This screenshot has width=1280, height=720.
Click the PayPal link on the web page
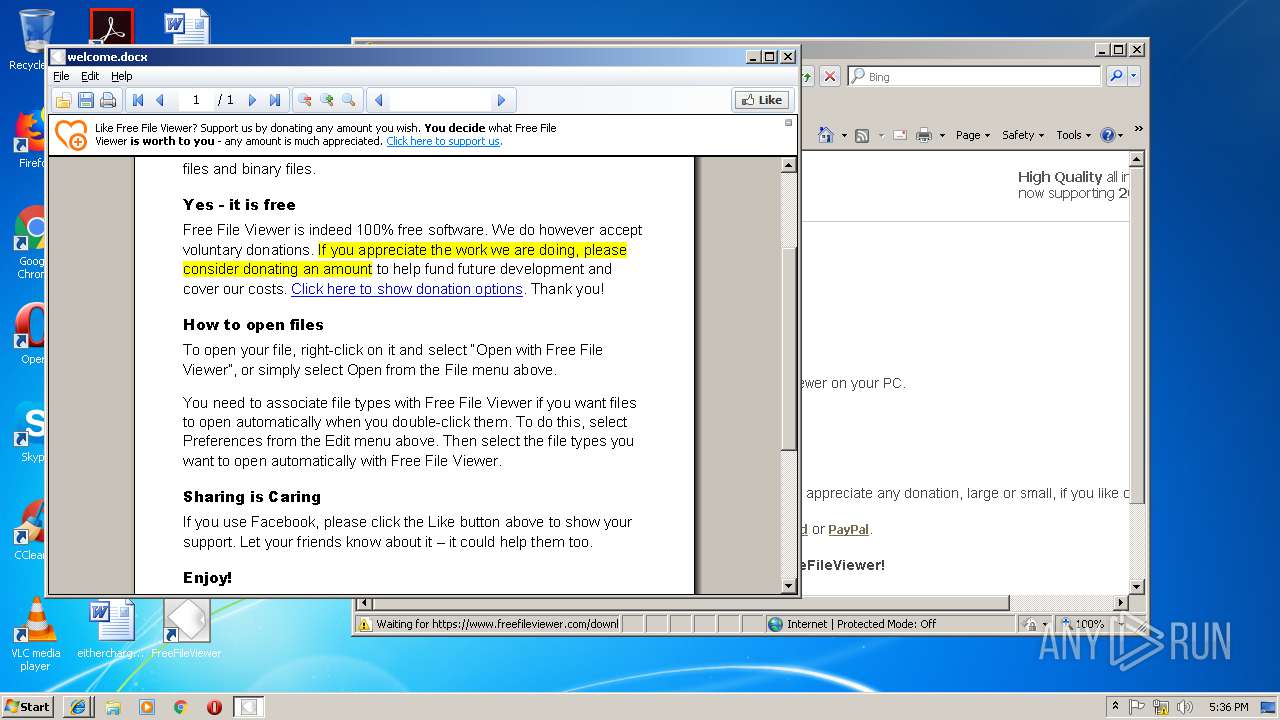pyautogui.click(x=849, y=530)
